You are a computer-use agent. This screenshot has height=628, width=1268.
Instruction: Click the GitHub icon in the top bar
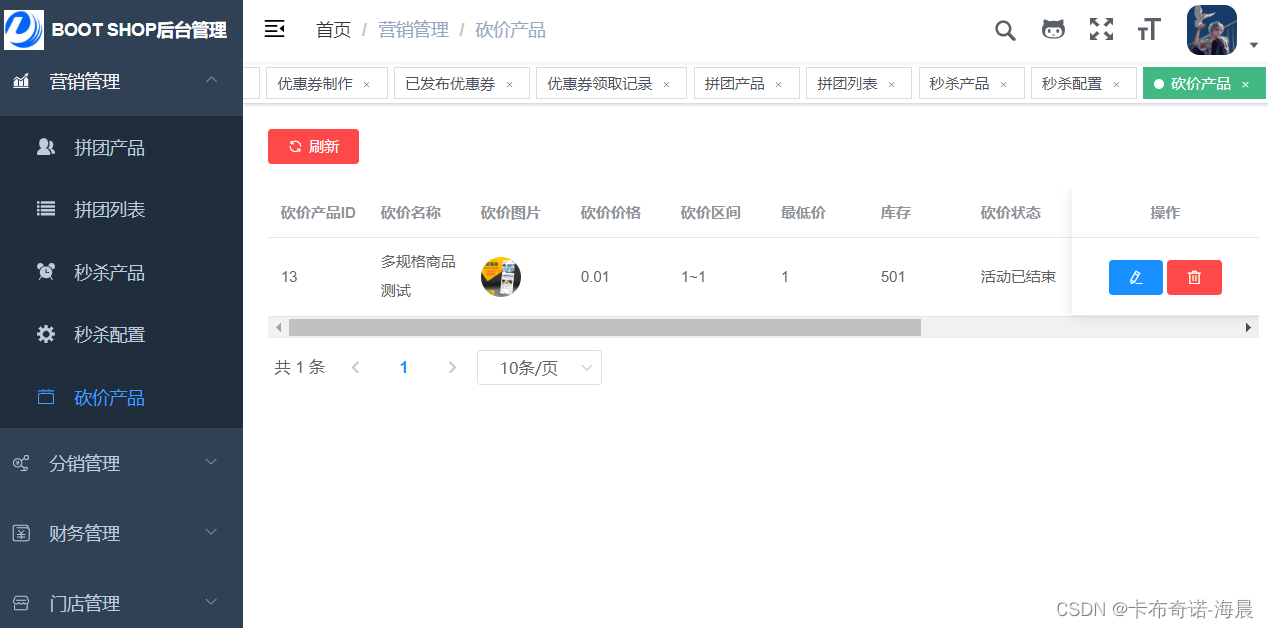click(x=1053, y=30)
